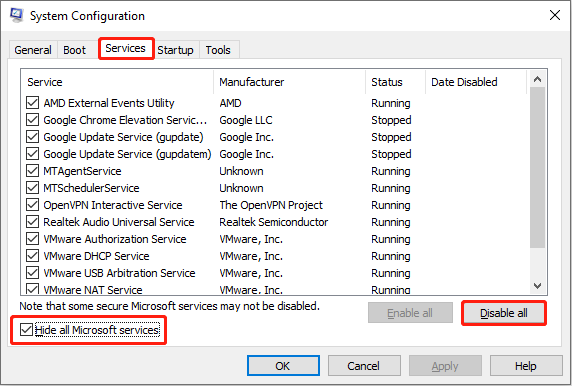Image resolution: width=572 pixels, height=386 pixels.
Task: Select the Google LLC manufacturer cell
Action: click(246, 120)
